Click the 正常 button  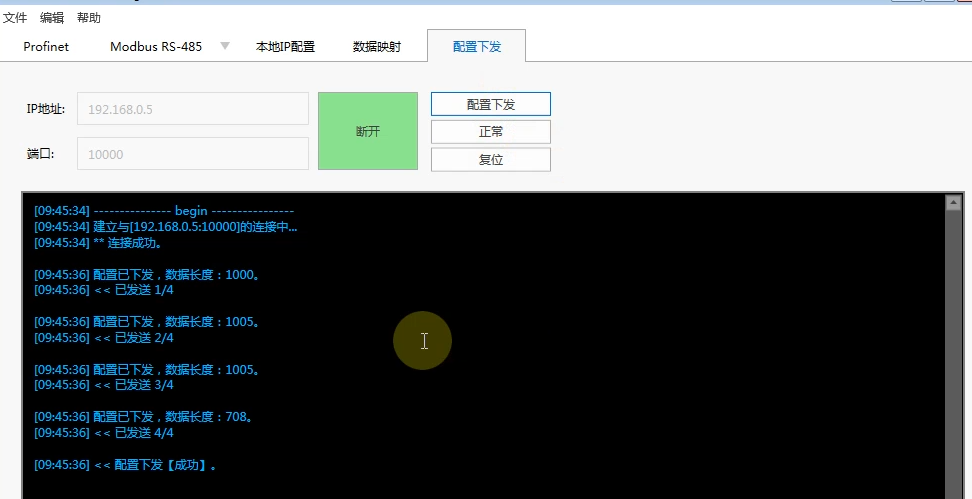[x=490, y=131]
